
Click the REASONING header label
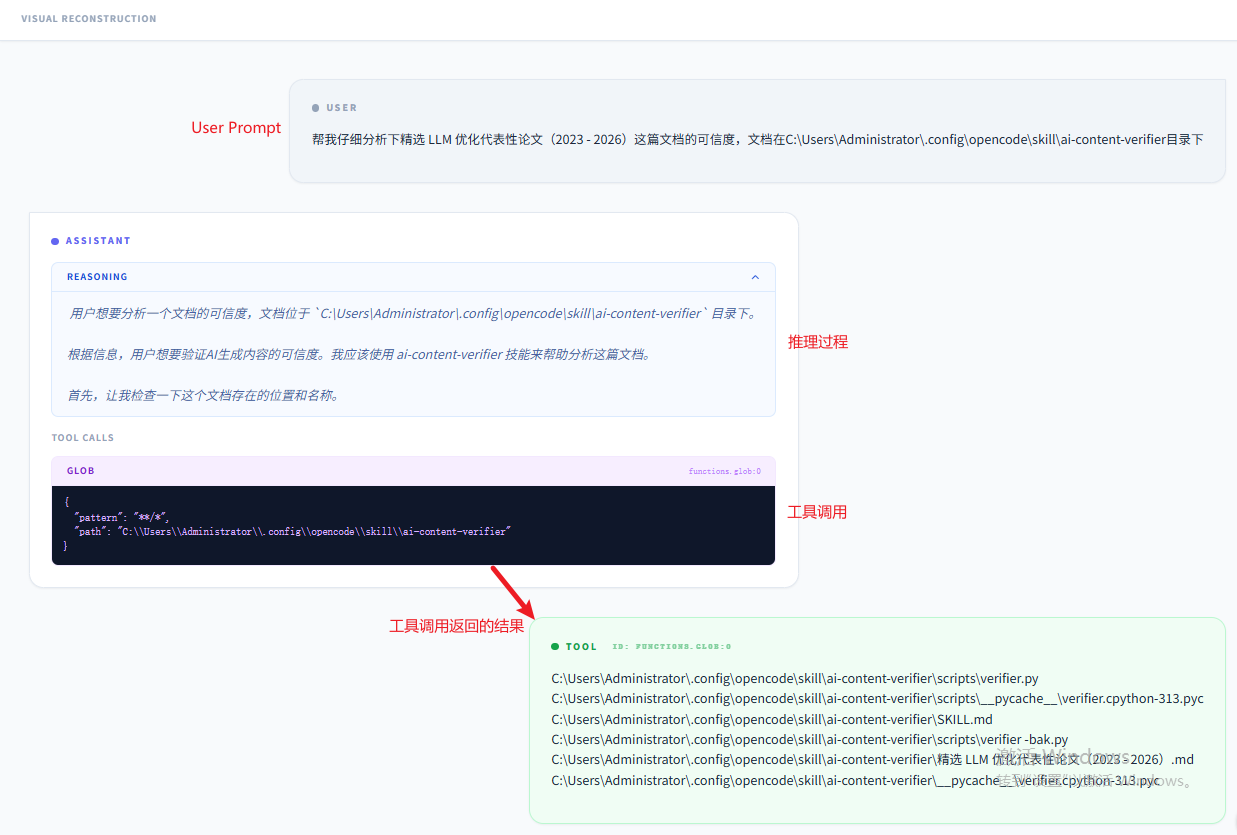[97, 277]
